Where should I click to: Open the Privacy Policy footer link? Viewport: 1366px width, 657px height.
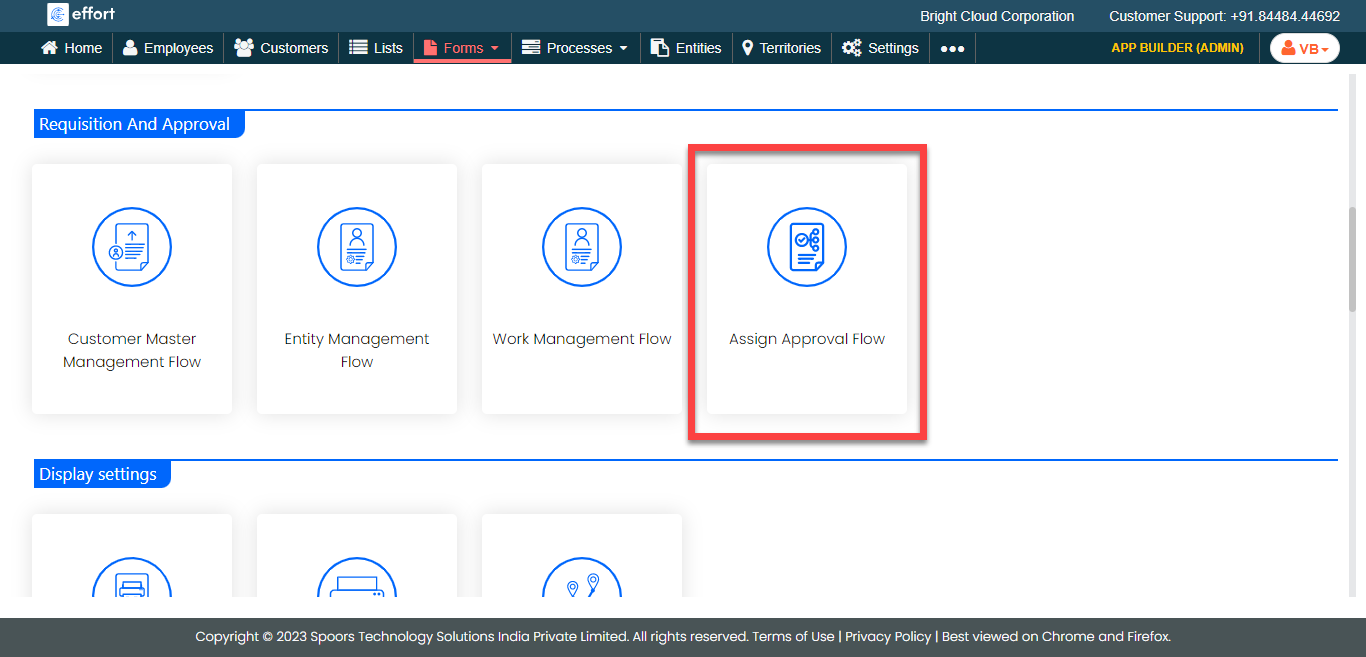pos(888,637)
